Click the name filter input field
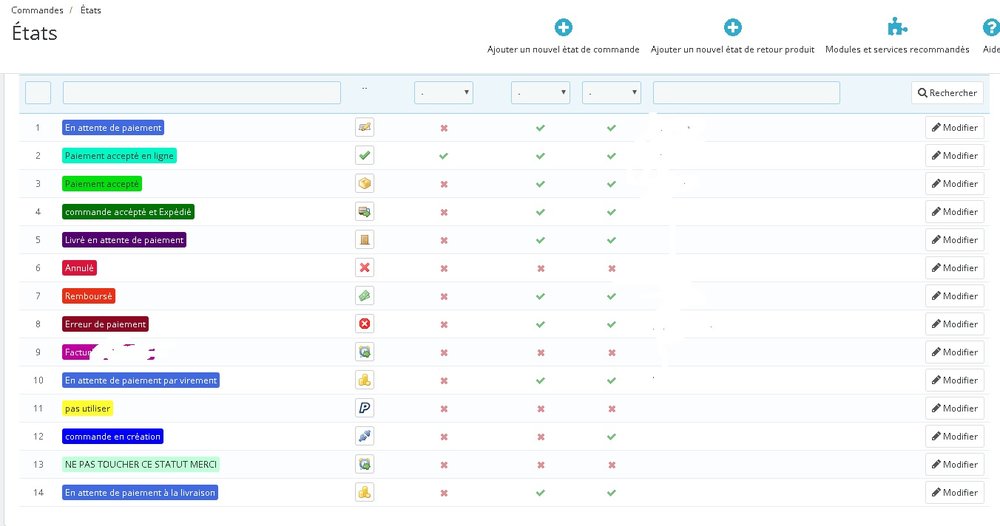The width and height of the screenshot is (1000, 526). point(202,92)
